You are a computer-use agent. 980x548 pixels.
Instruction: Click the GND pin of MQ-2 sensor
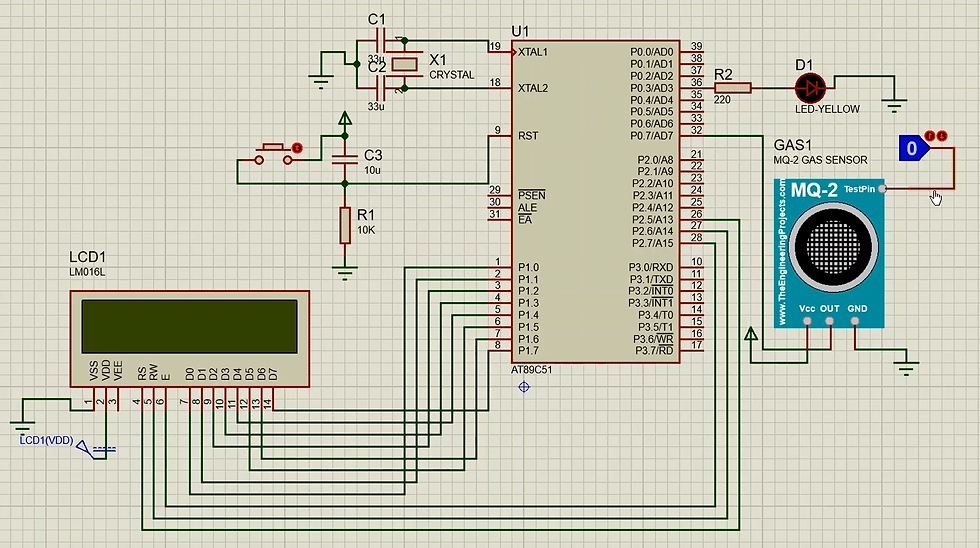(855, 321)
